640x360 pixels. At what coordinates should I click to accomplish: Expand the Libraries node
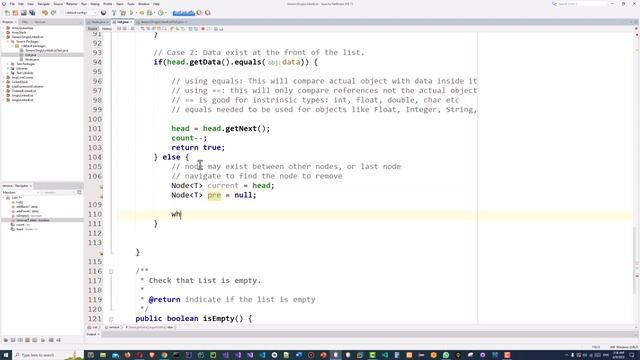[x=8, y=69]
